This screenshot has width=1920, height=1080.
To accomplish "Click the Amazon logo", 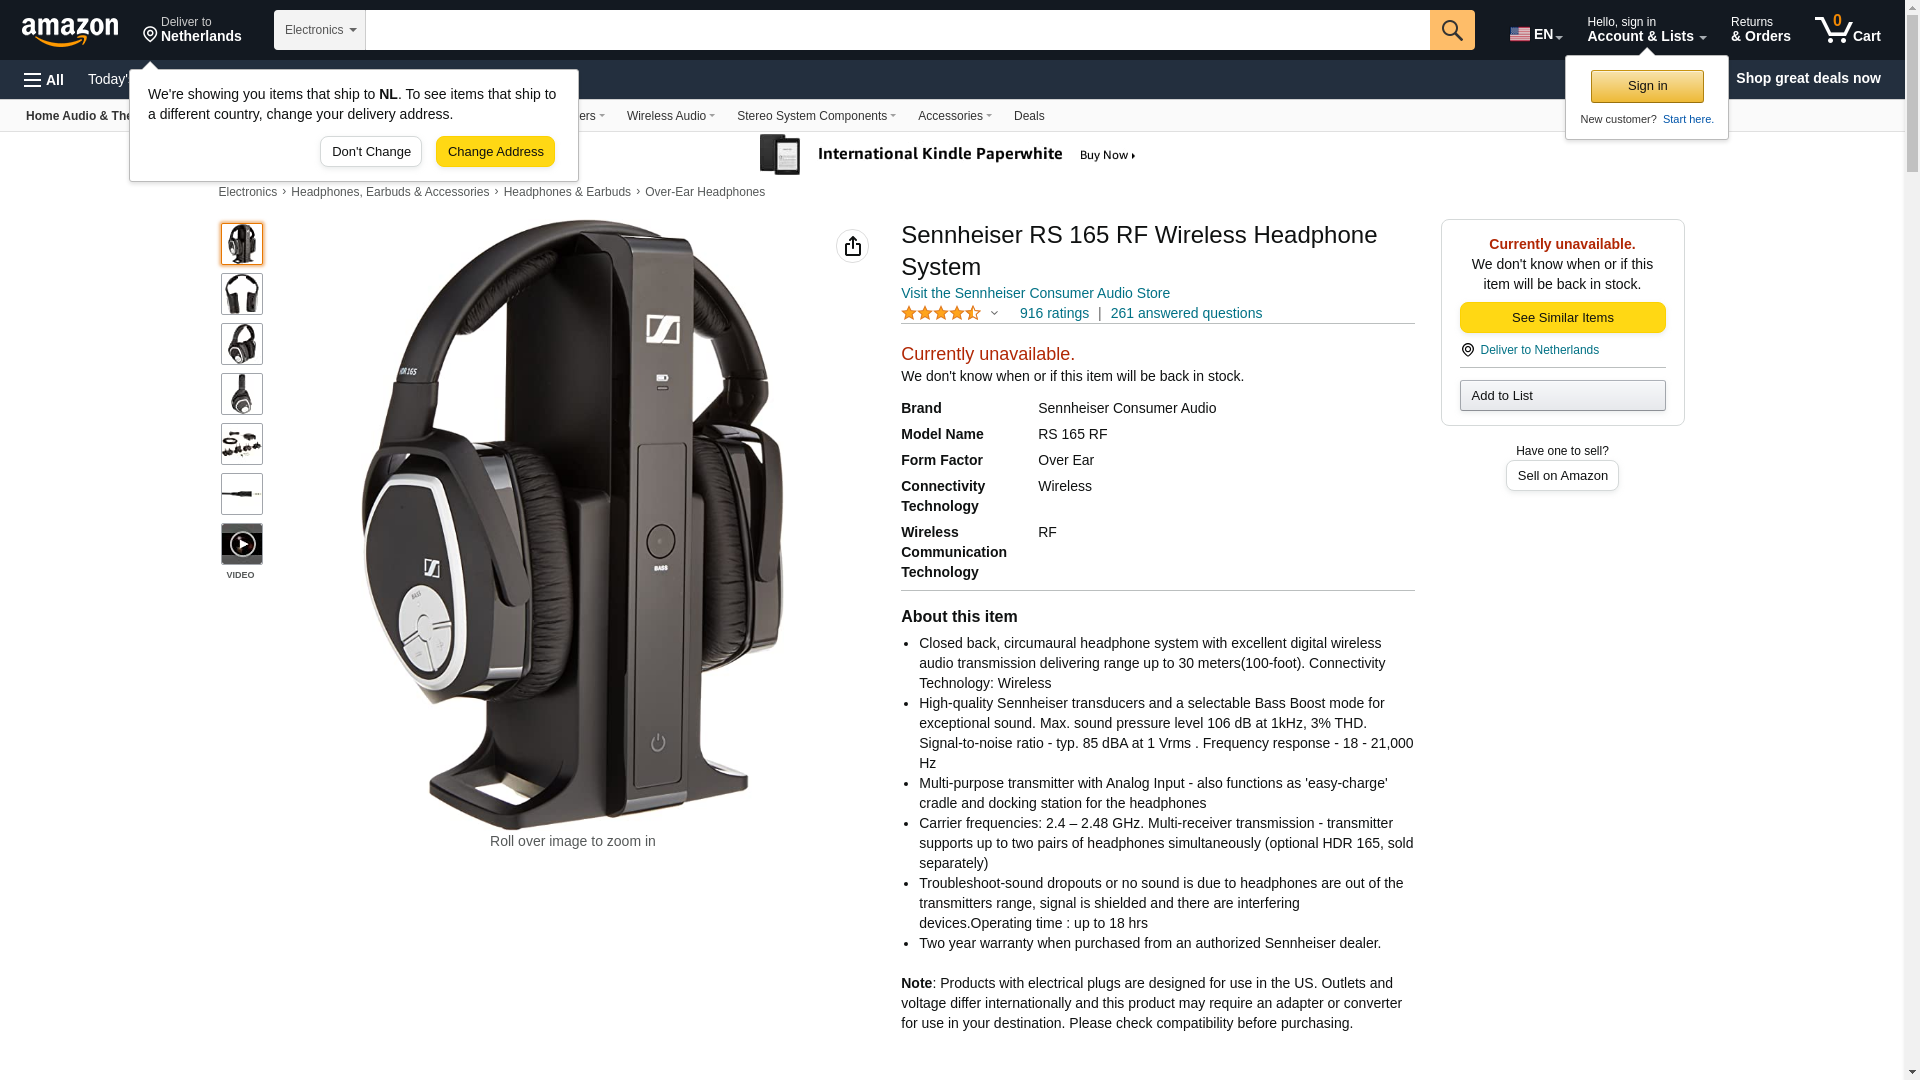I will point(70,31).
